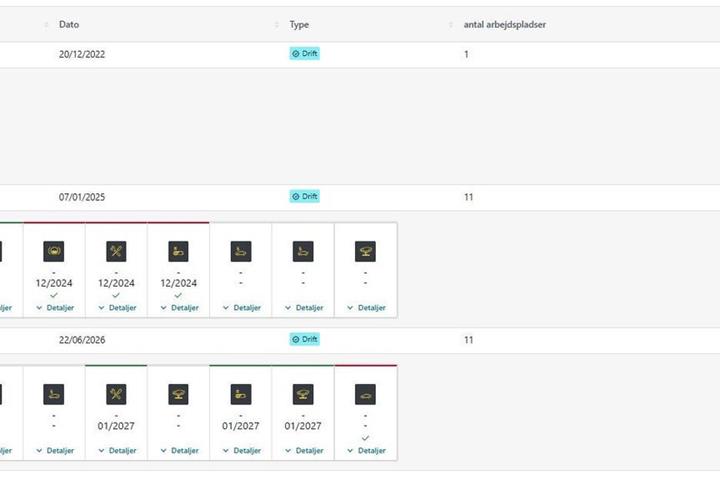
Task: Click the Drift badge icon for 22/06/2026
Action: tap(296, 339)
